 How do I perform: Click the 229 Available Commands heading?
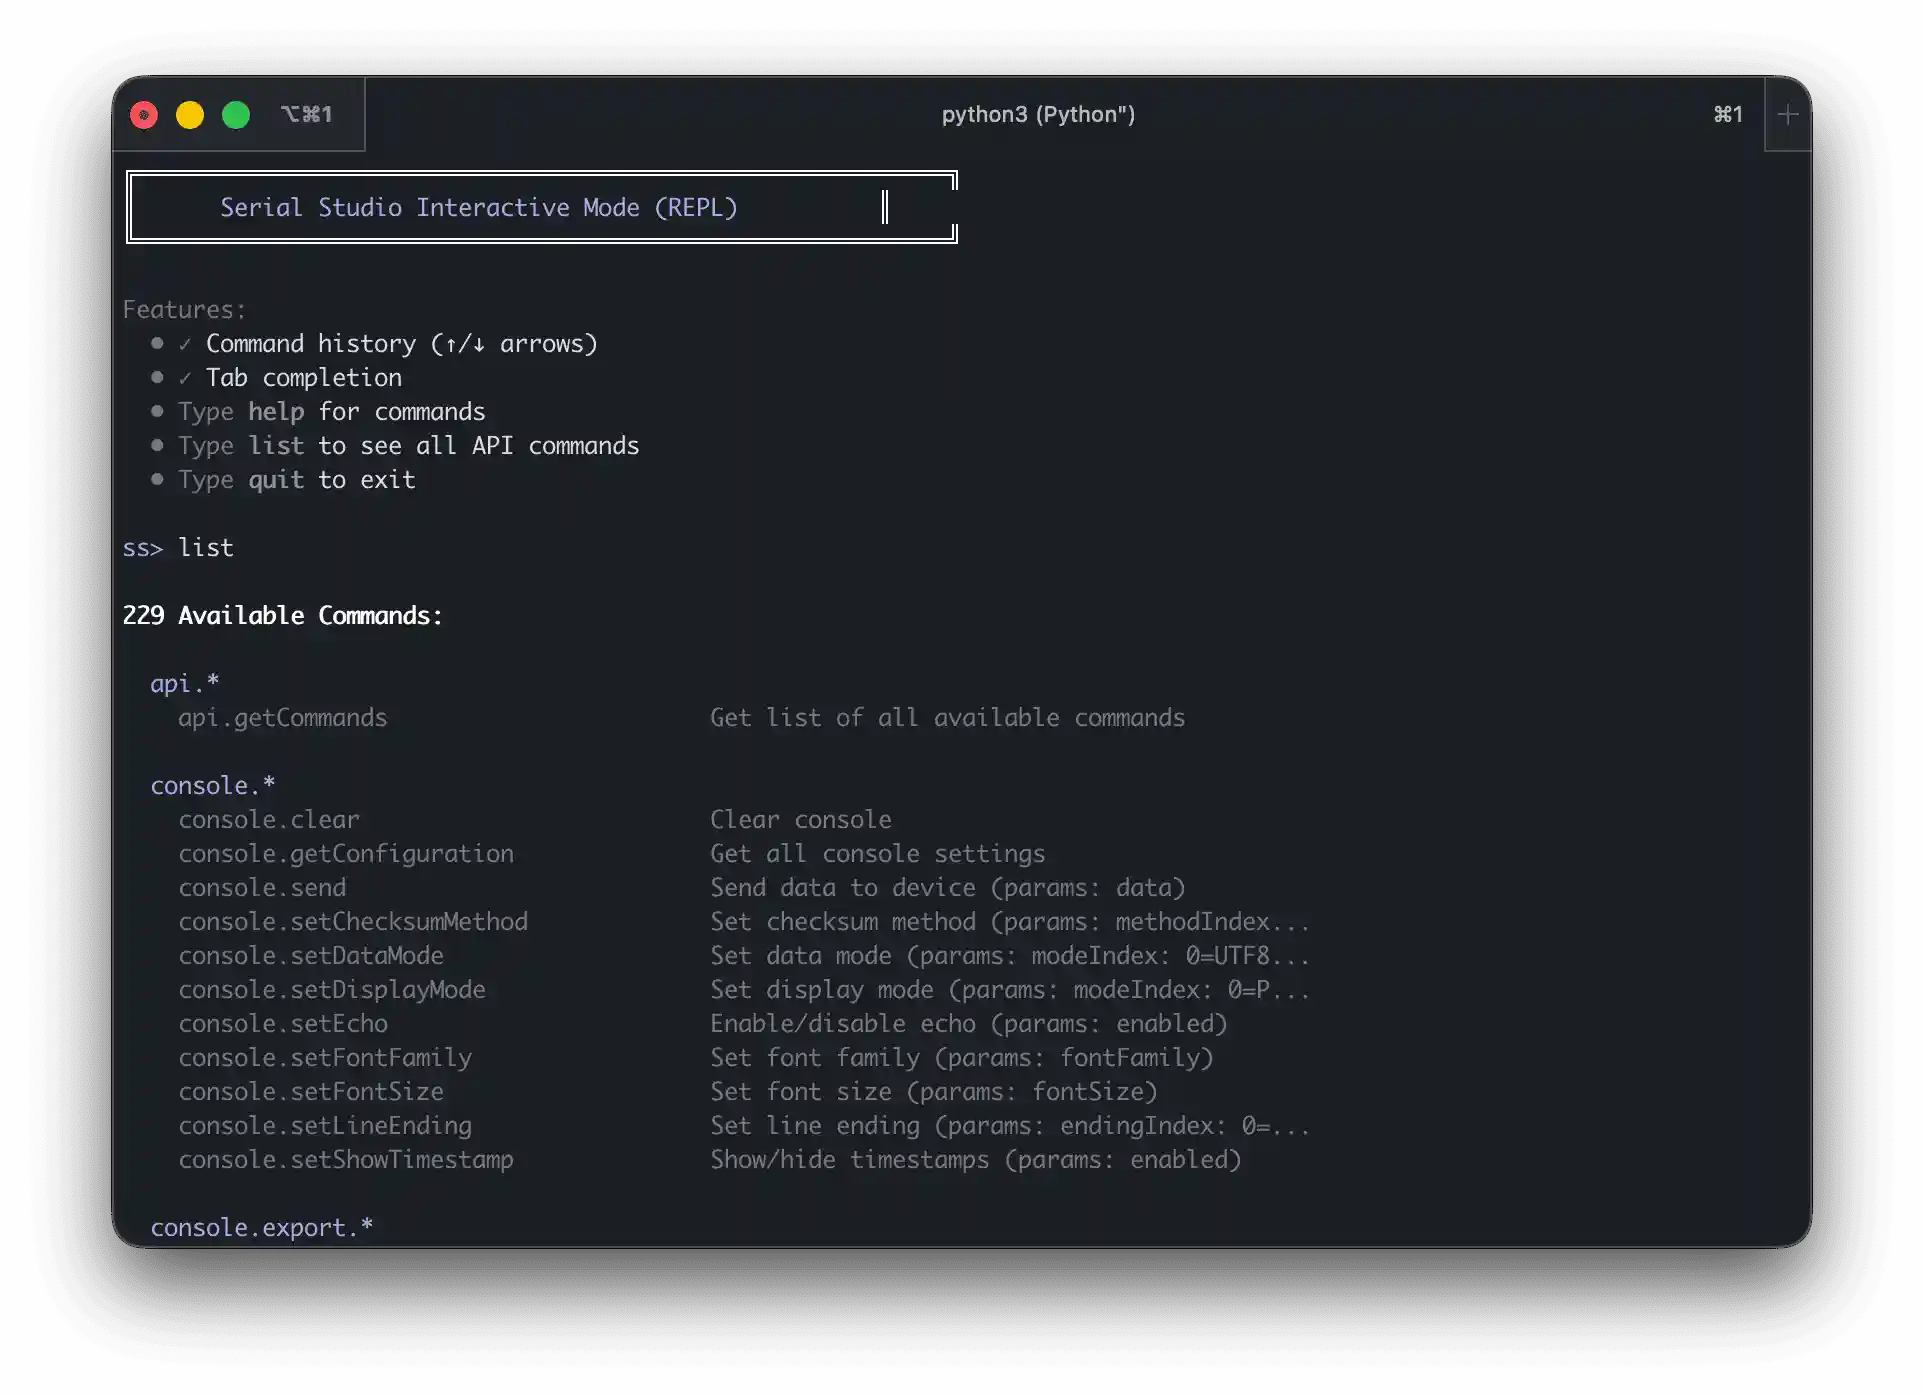pos(283,615)
